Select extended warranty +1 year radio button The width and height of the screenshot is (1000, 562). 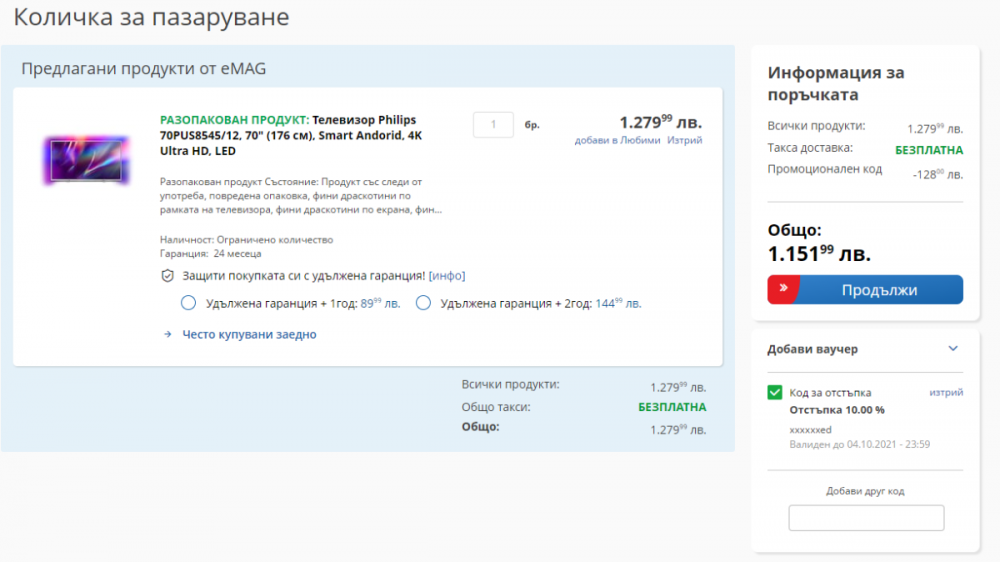click(x=188, y=303)
